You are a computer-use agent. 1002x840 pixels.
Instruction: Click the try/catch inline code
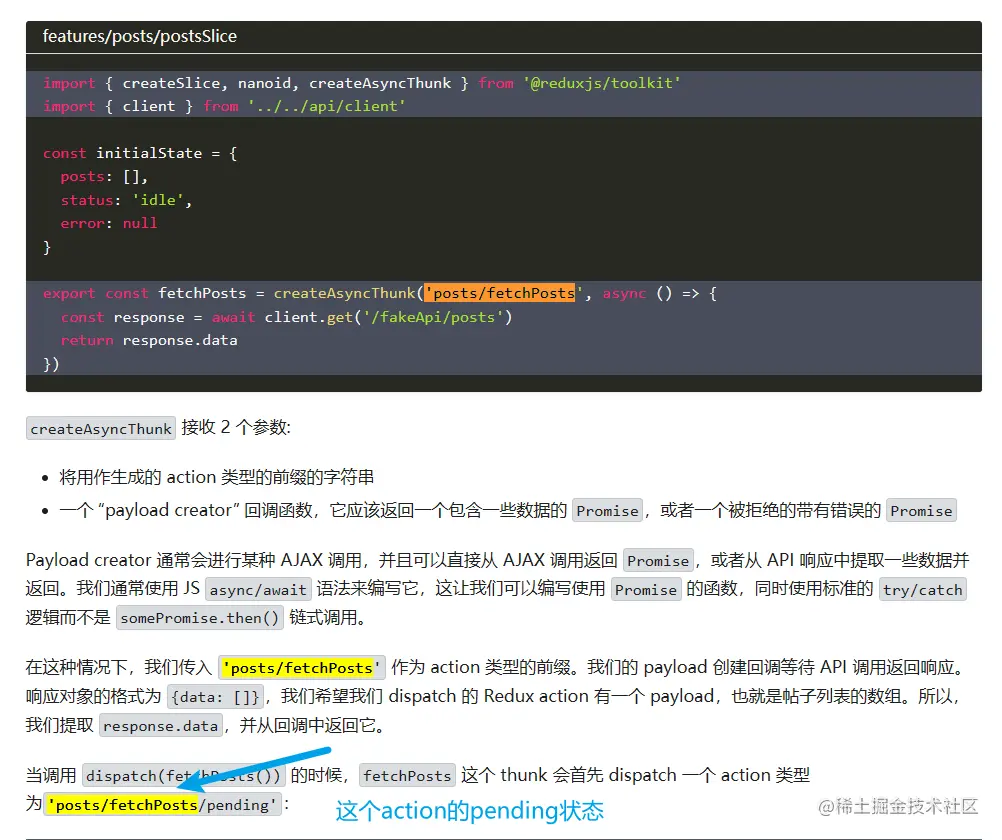(923, 589)
